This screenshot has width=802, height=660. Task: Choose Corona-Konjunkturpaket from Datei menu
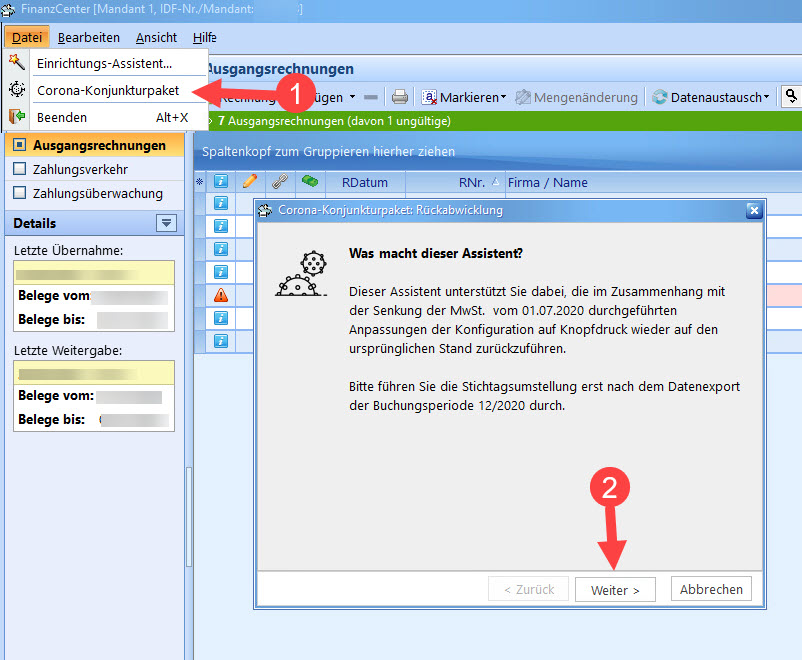108,90
